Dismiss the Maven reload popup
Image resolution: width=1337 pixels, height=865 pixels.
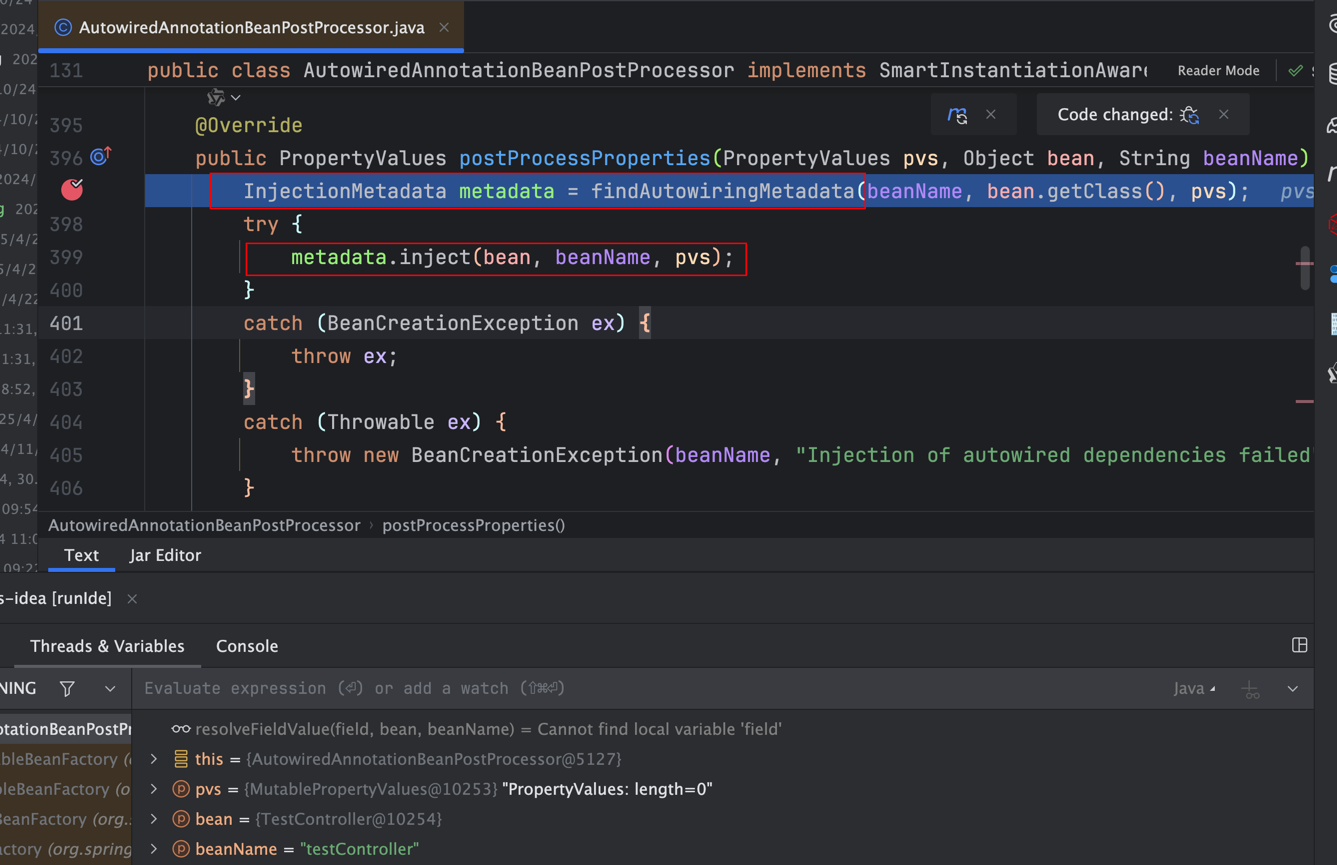(991, 115)
